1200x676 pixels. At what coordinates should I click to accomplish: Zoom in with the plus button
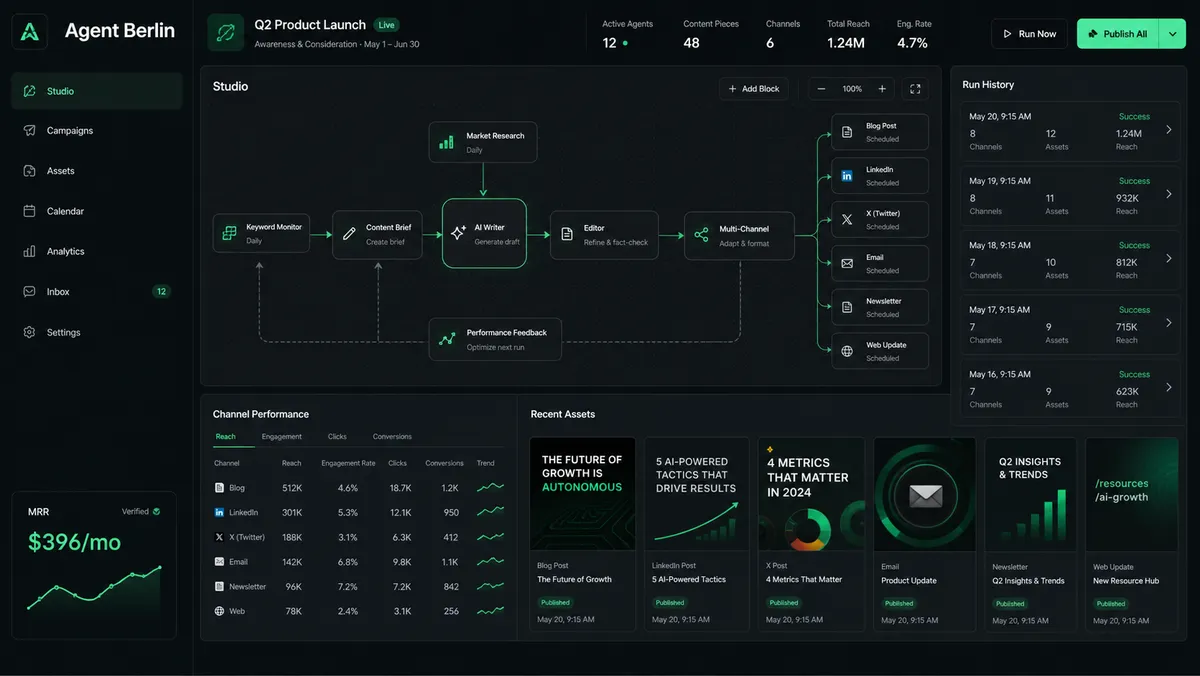point(882,89)
